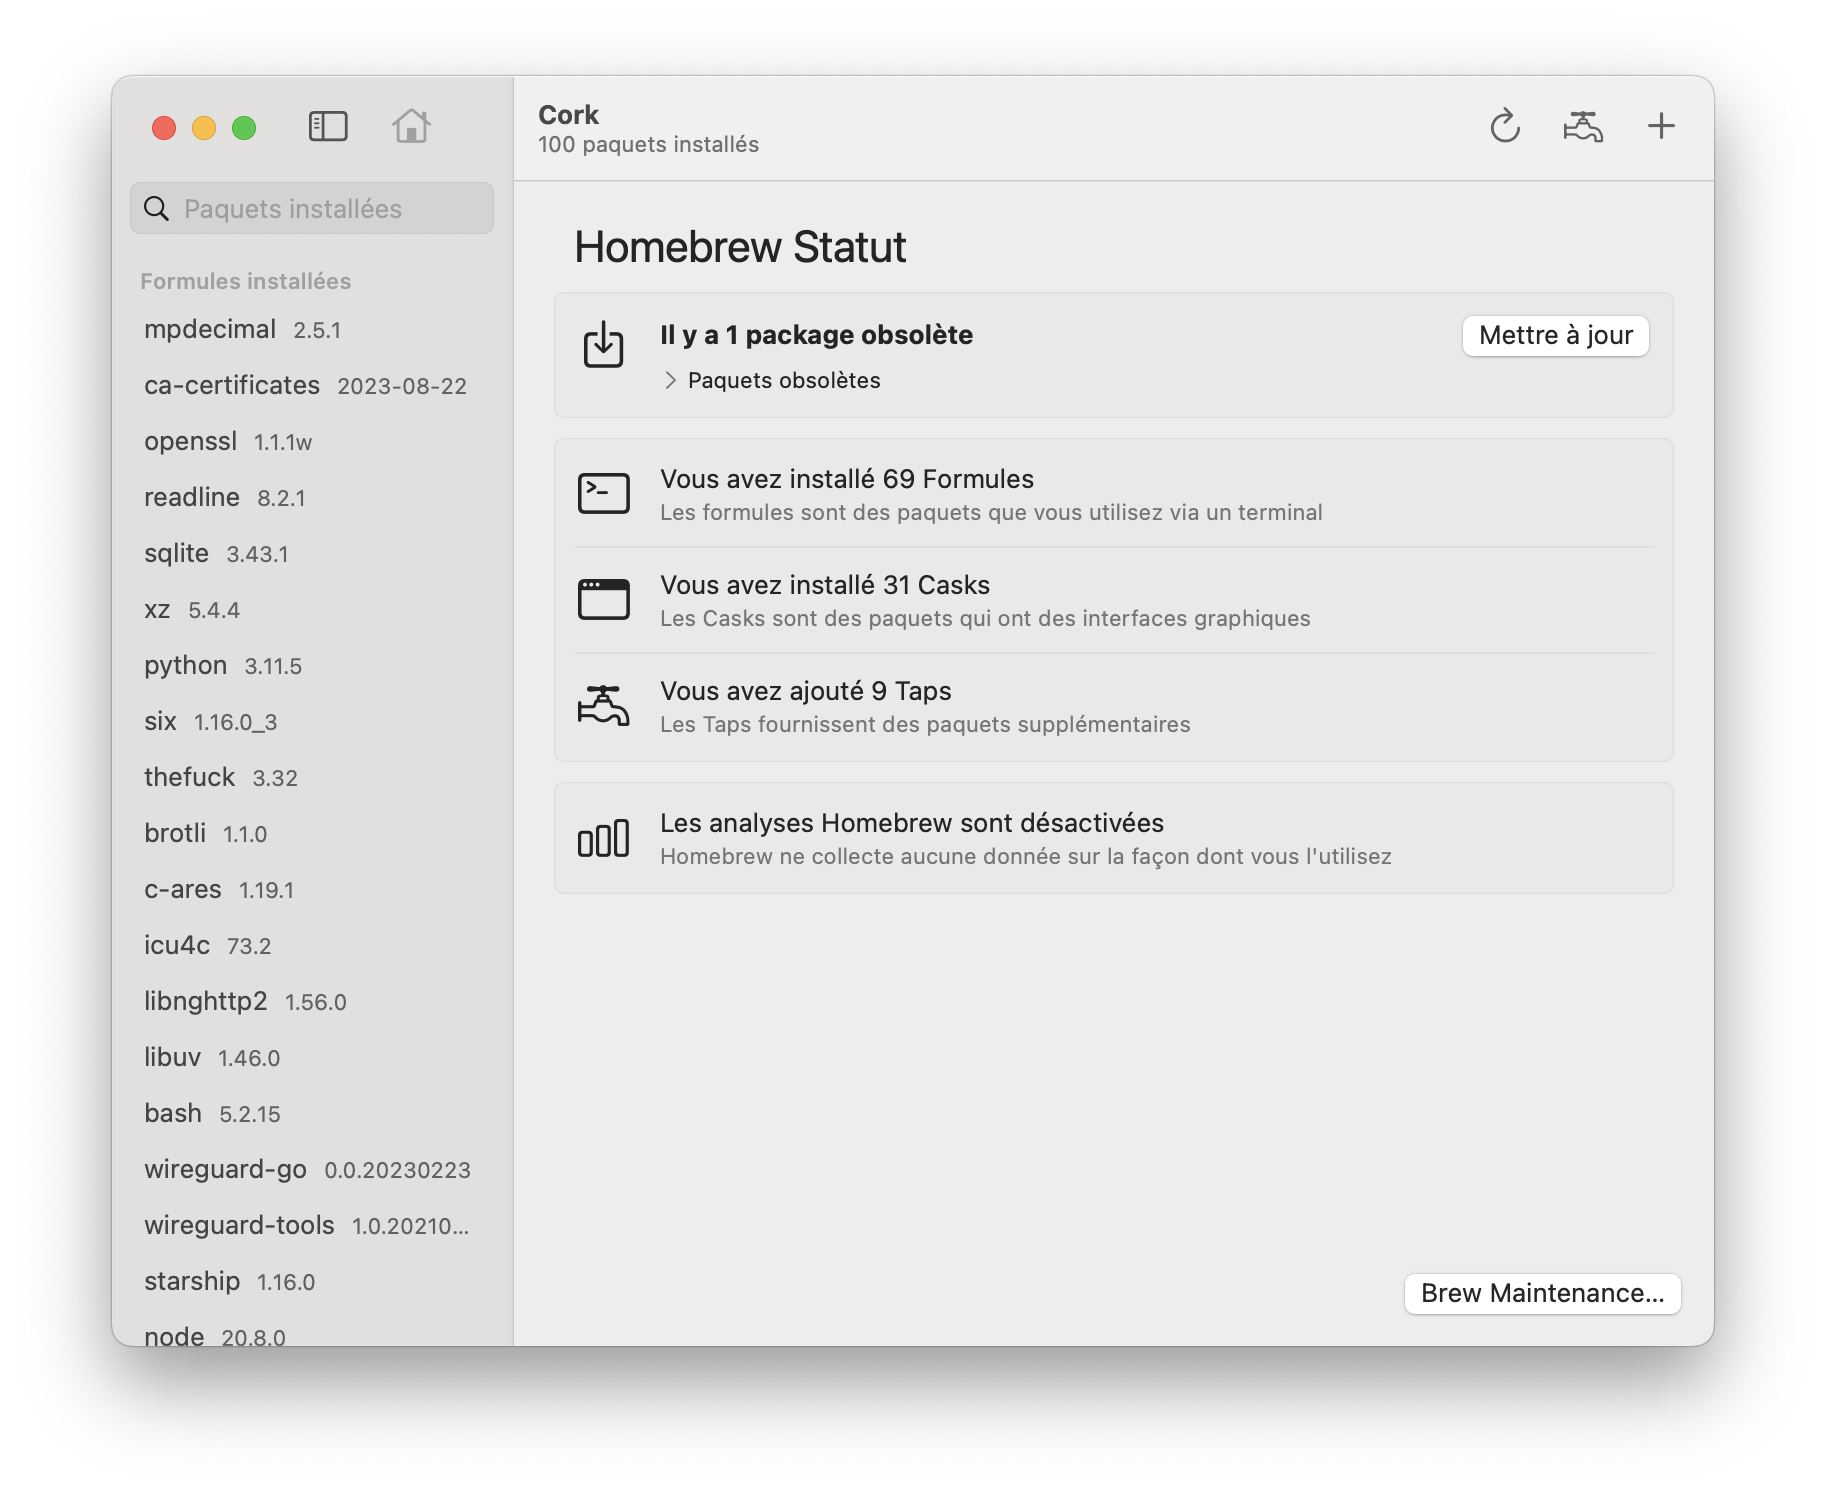Image resolution: width=1826 pixels, height=1494 pixels.
Task: Expand the Paquets obsolètes disclosure
Action: pyautogui.click(x=671, y=381)
